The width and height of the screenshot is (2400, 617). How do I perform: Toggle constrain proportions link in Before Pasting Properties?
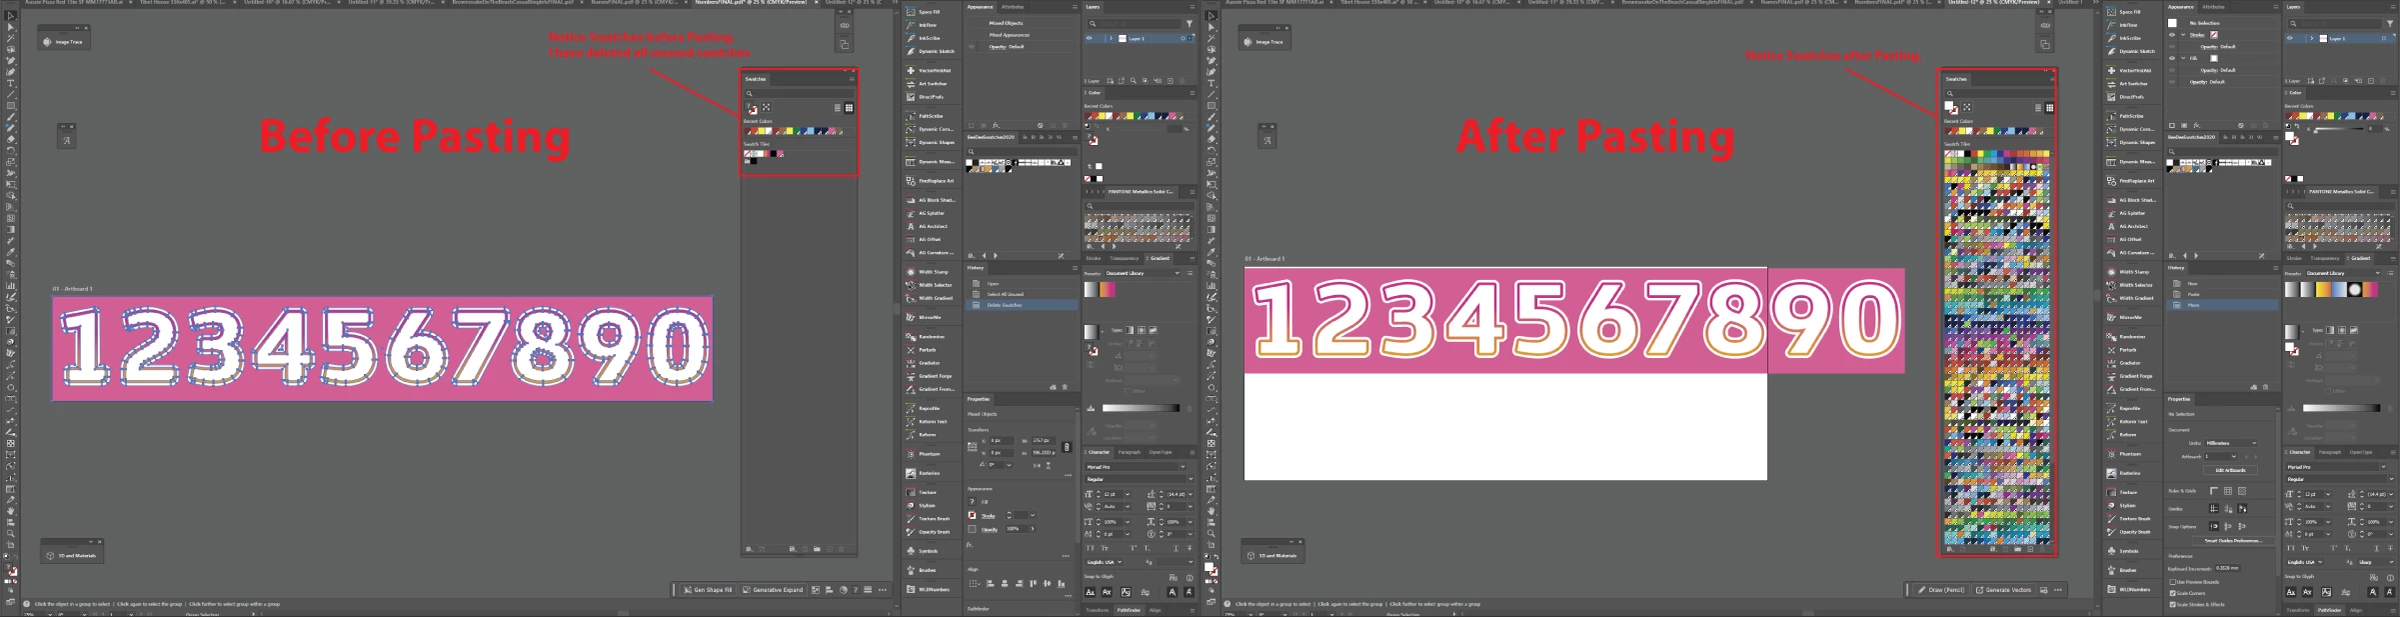[1067, 447]
